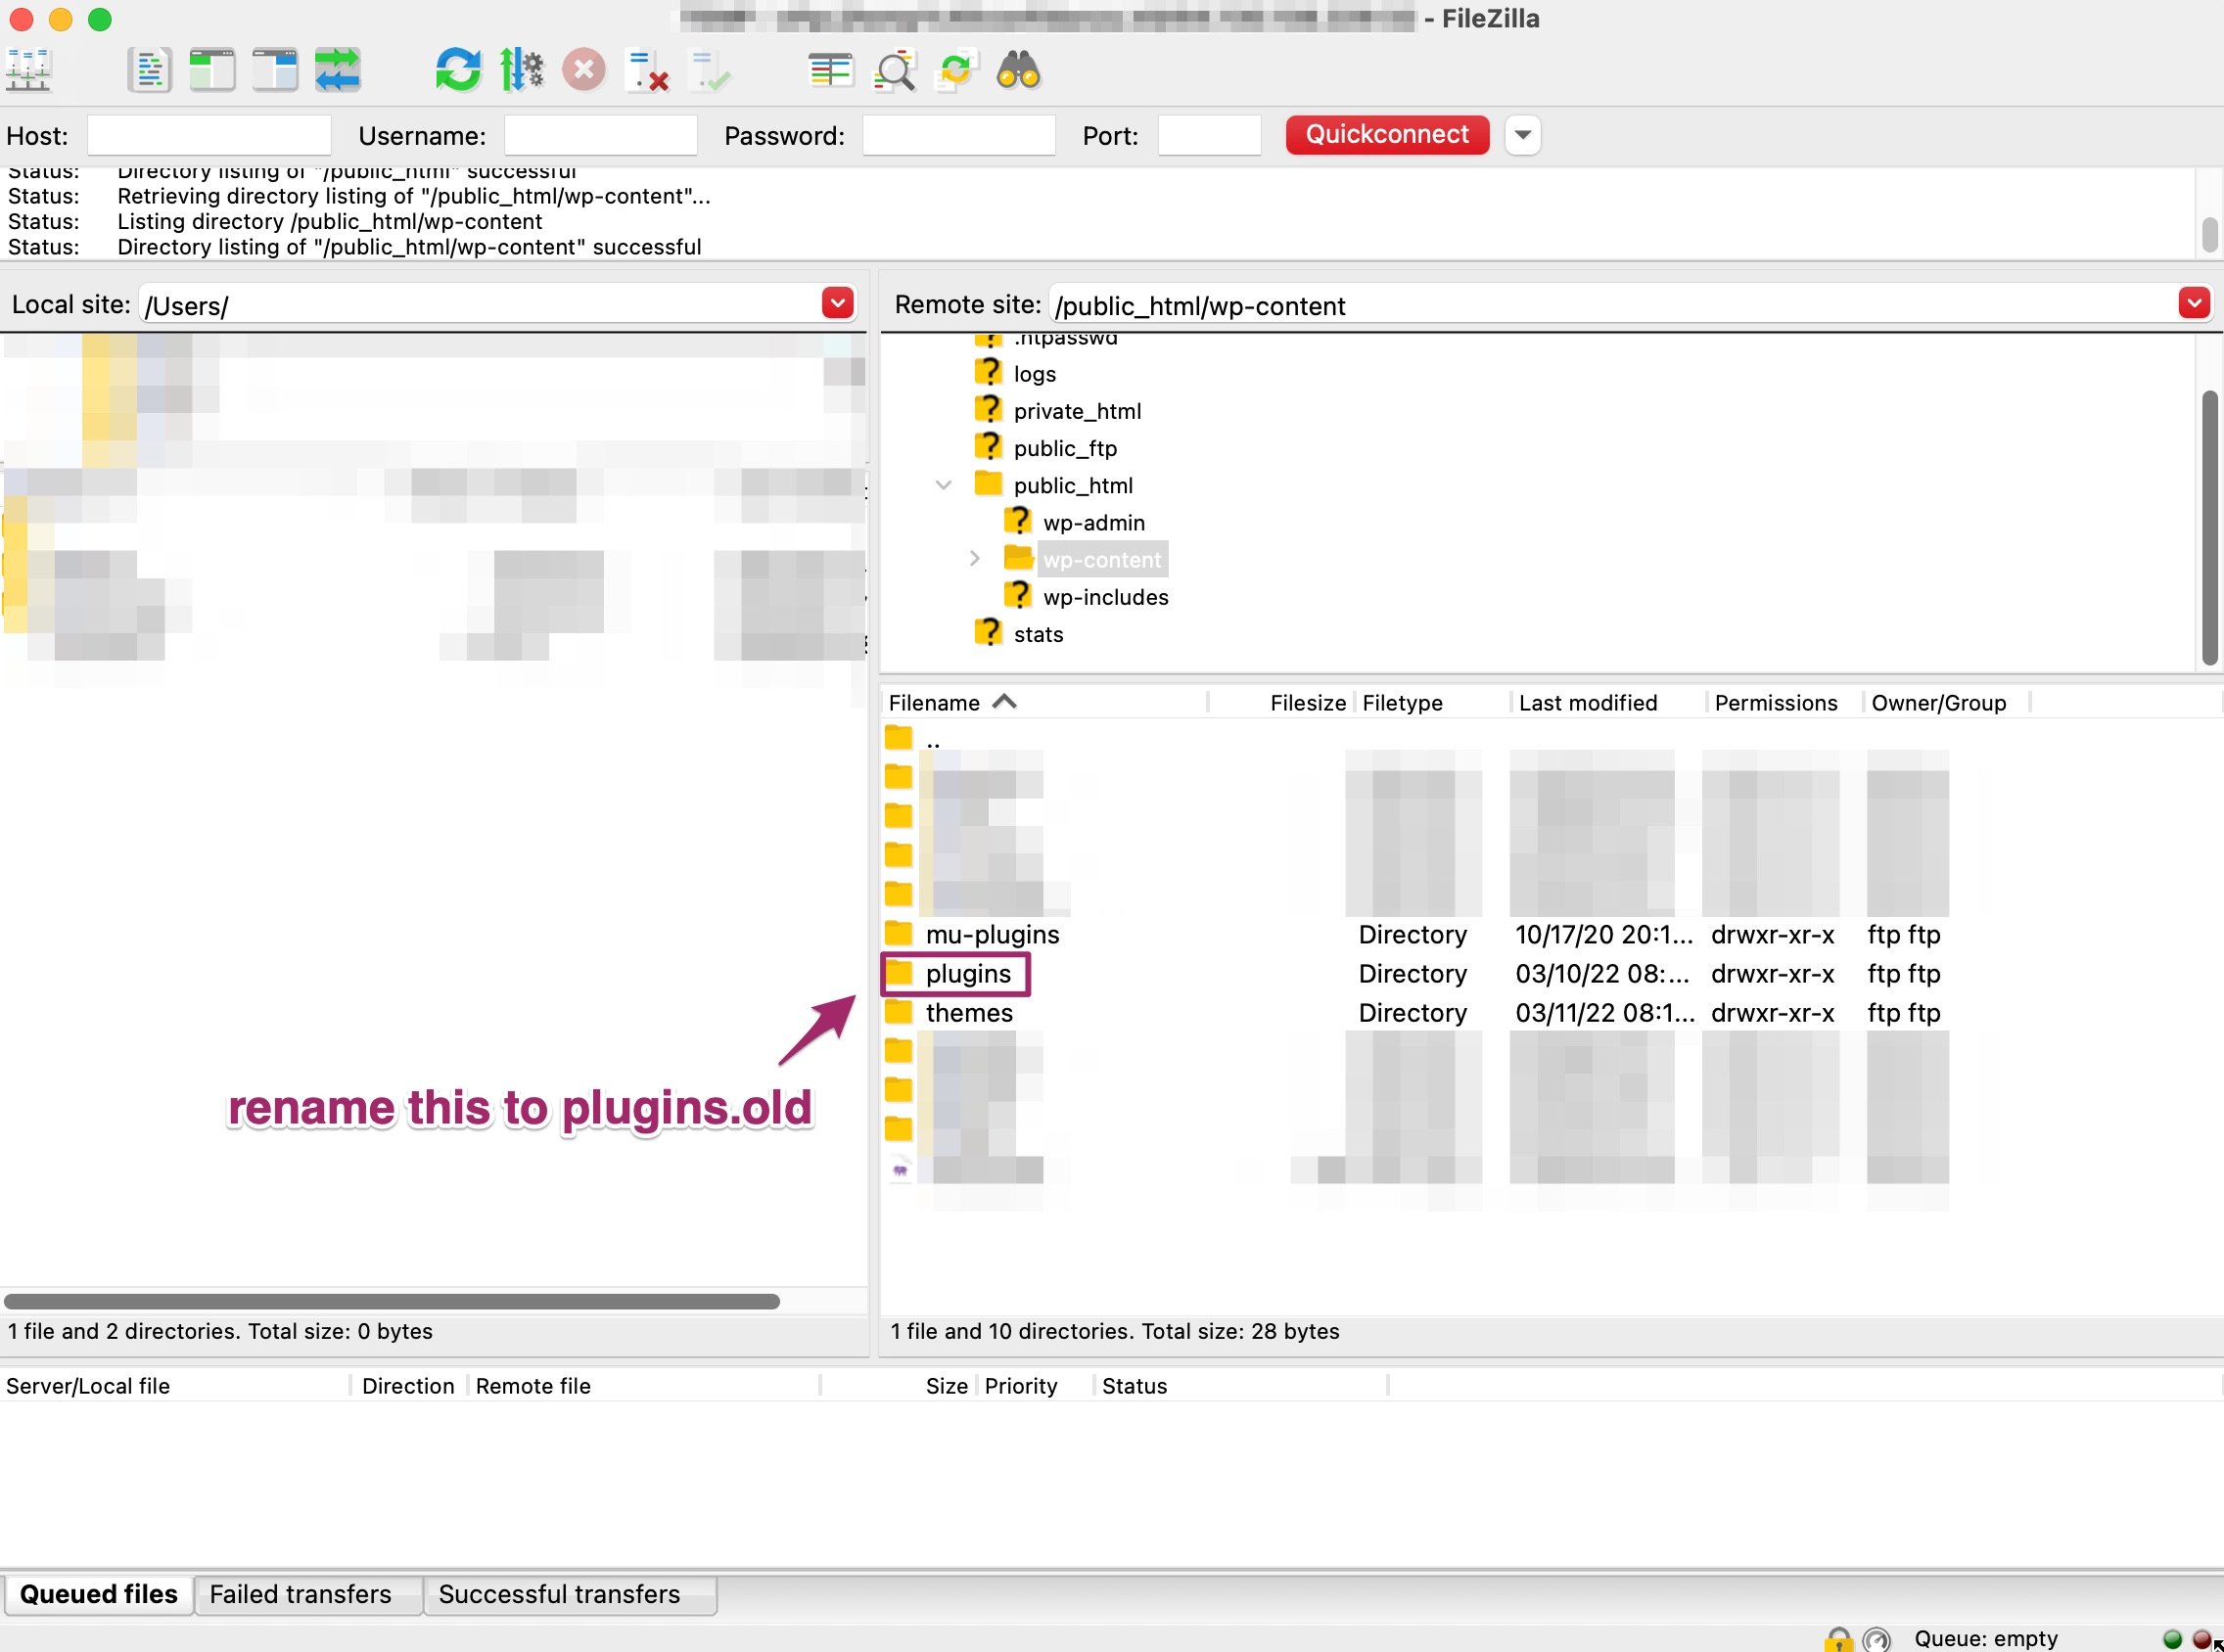The height and width of the screenshot is (1652, 2224).
Task: Switch to Failed transfers tab
Action: pyautogui.click(x=300, y=1594)
